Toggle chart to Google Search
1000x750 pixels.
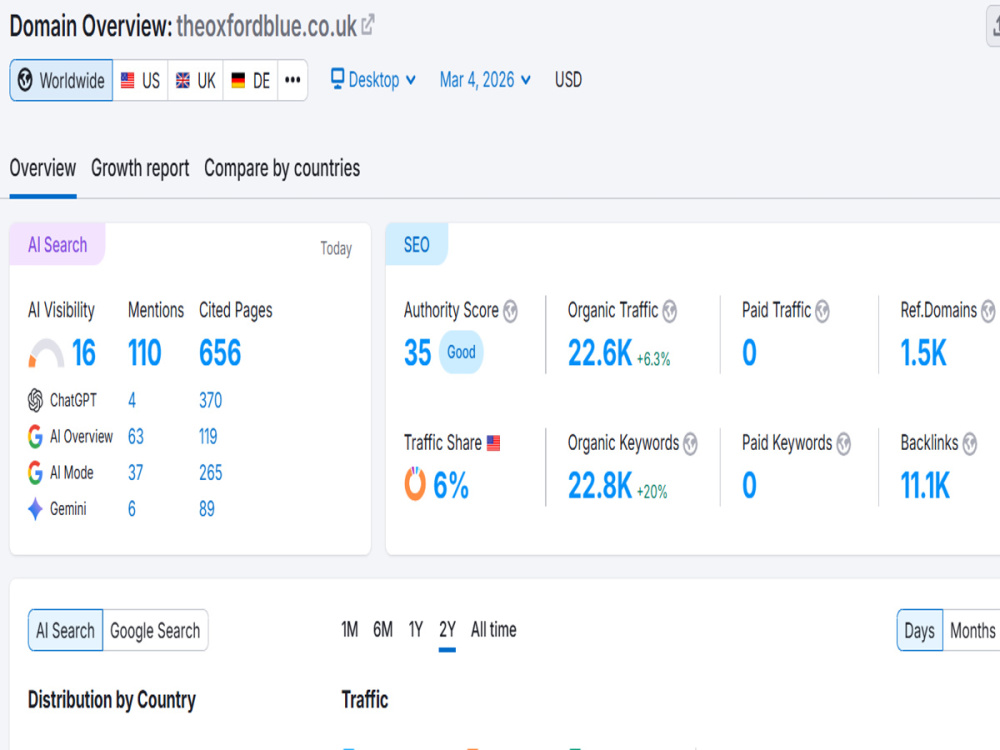coord(155,630)
